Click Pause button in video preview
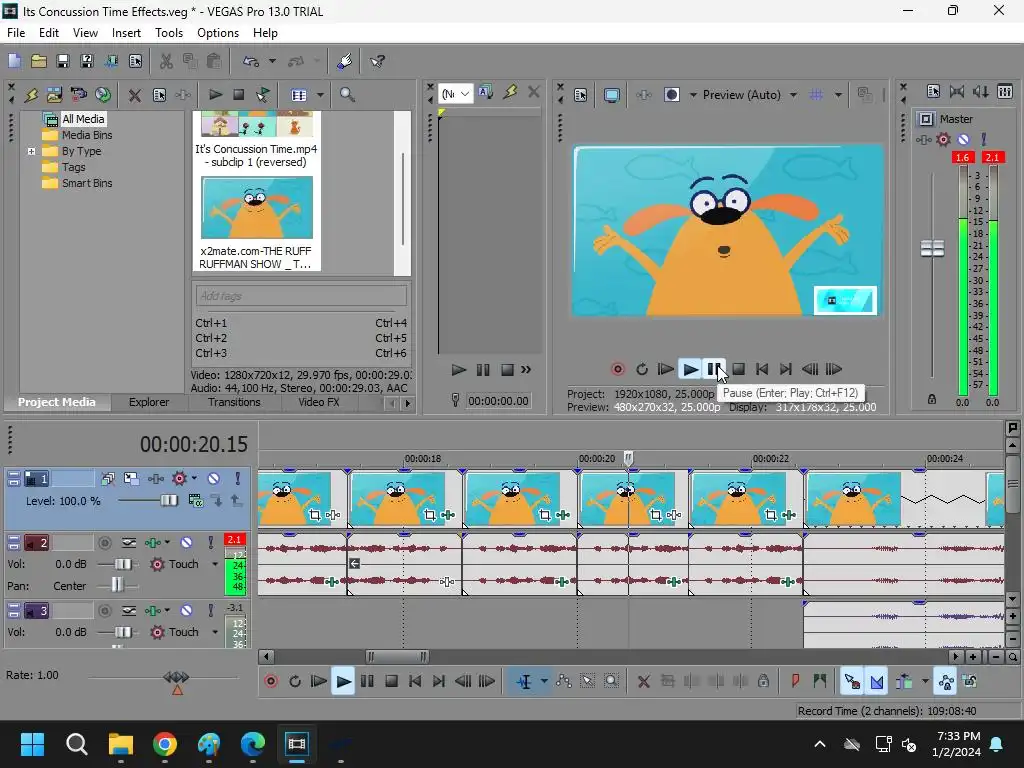Image resolution: width=1024 pixels, height=768 pixels. click(714, 370)
